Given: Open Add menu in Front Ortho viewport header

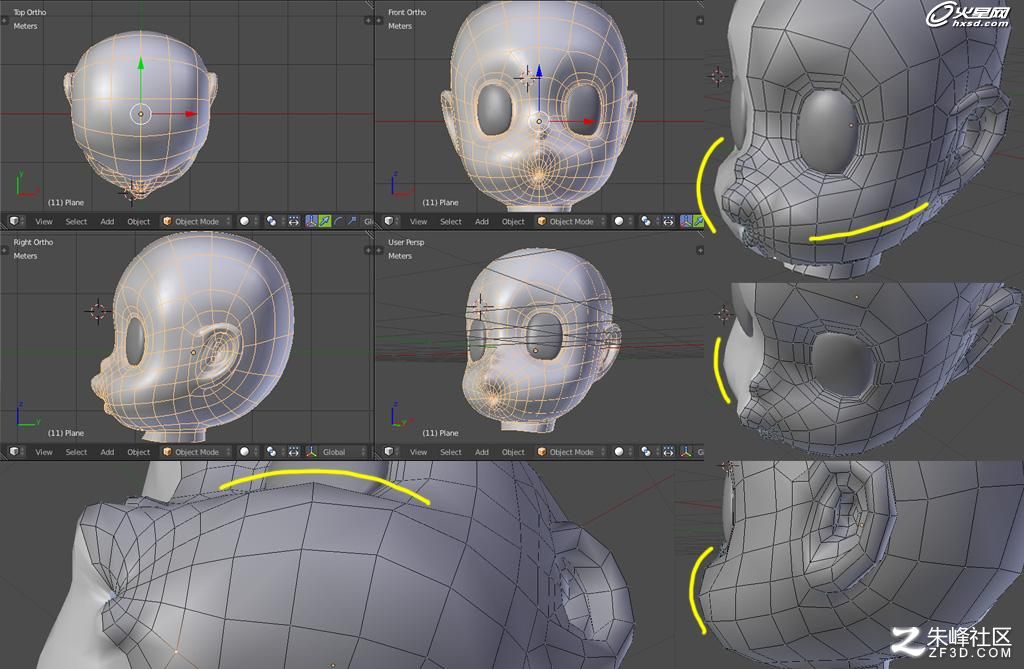Looking at the screenshot, I should [x=482, y=221].
